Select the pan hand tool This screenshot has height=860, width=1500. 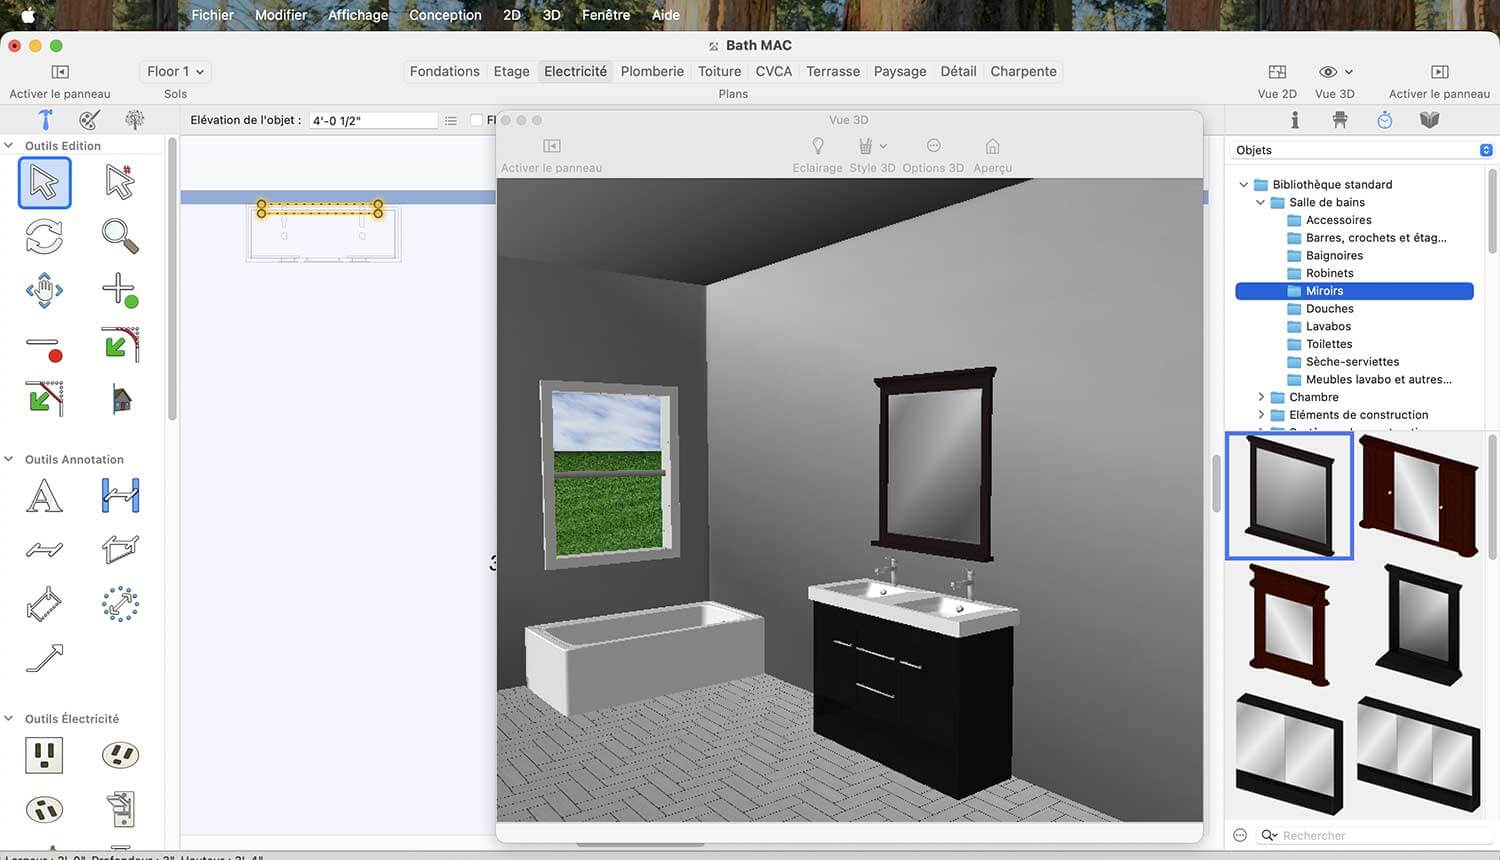tap(44, 290)
